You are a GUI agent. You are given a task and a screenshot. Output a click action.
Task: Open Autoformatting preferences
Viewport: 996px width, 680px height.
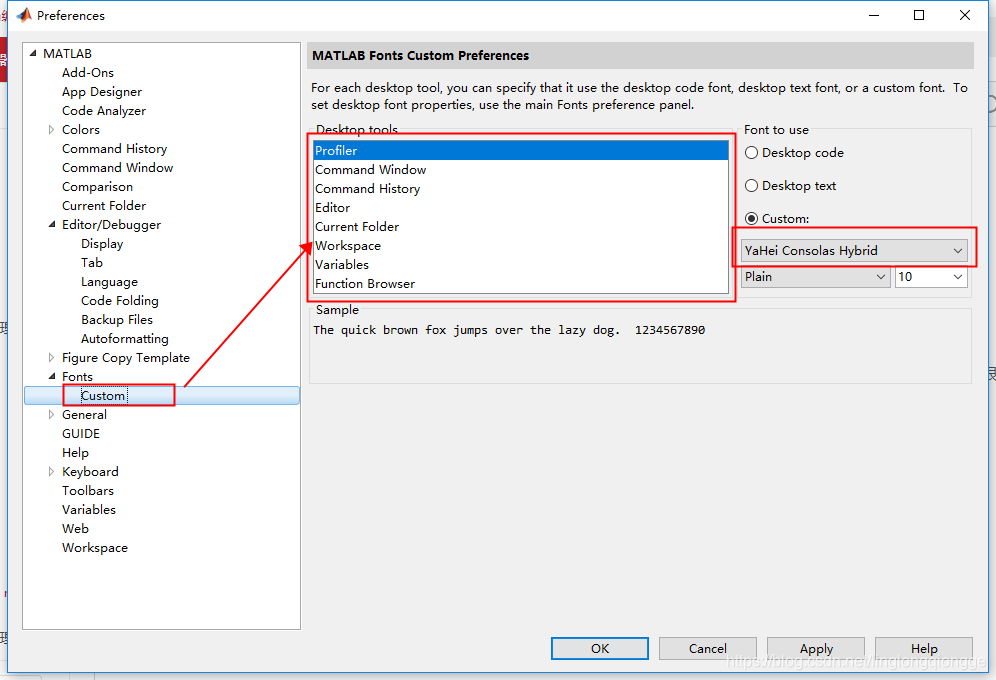[x=124, y=339]
